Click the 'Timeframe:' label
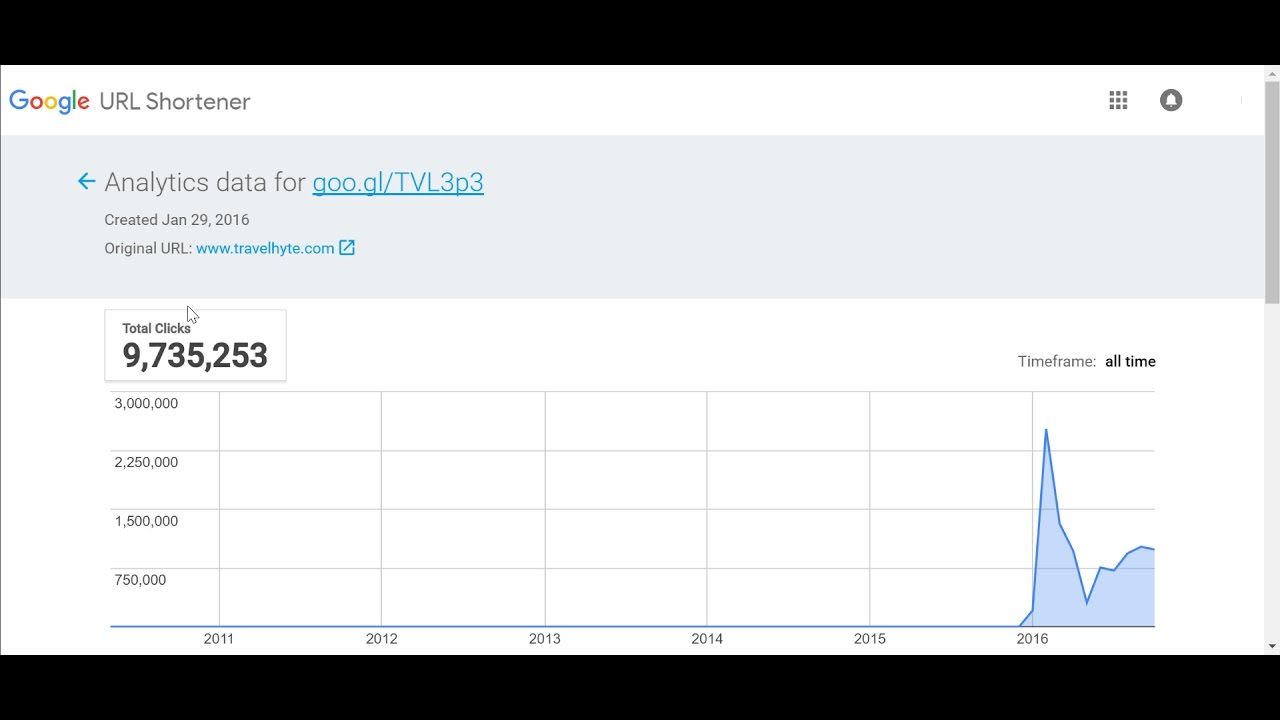This screenshot has height=720, width=1280. click(x=1056, y=362)
